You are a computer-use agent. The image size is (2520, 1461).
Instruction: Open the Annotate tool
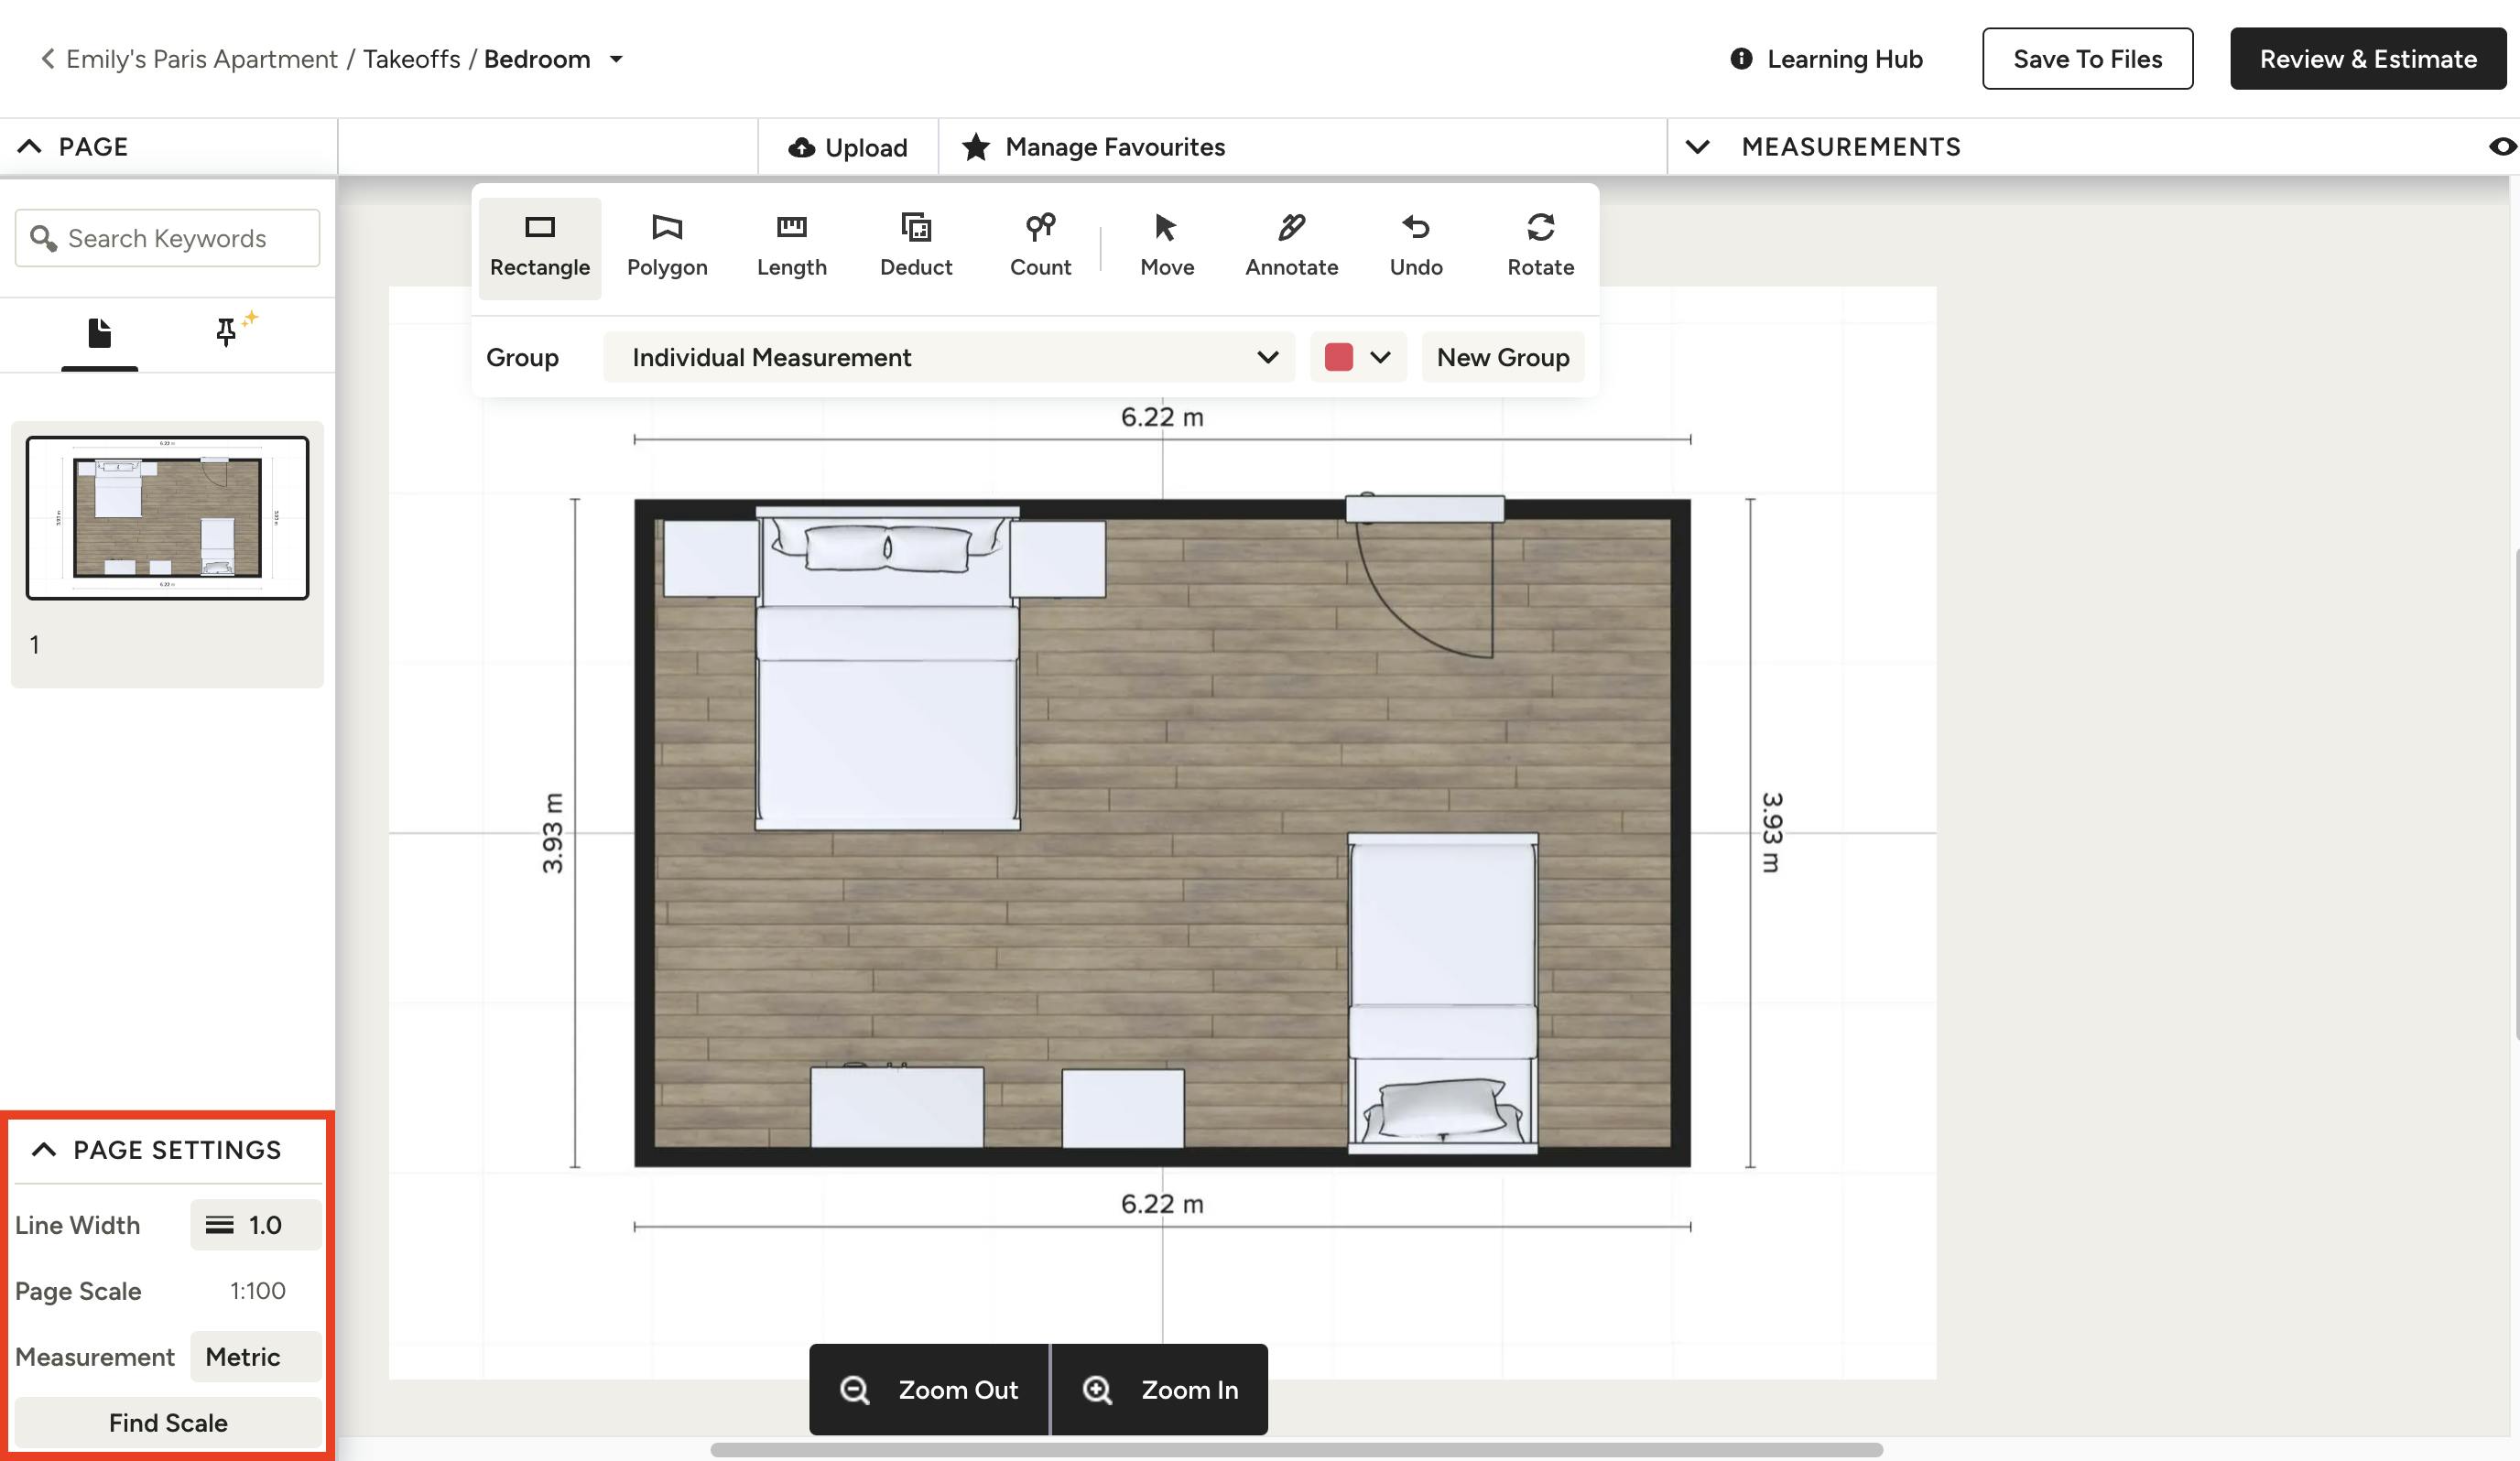[x=1291, y=247]
